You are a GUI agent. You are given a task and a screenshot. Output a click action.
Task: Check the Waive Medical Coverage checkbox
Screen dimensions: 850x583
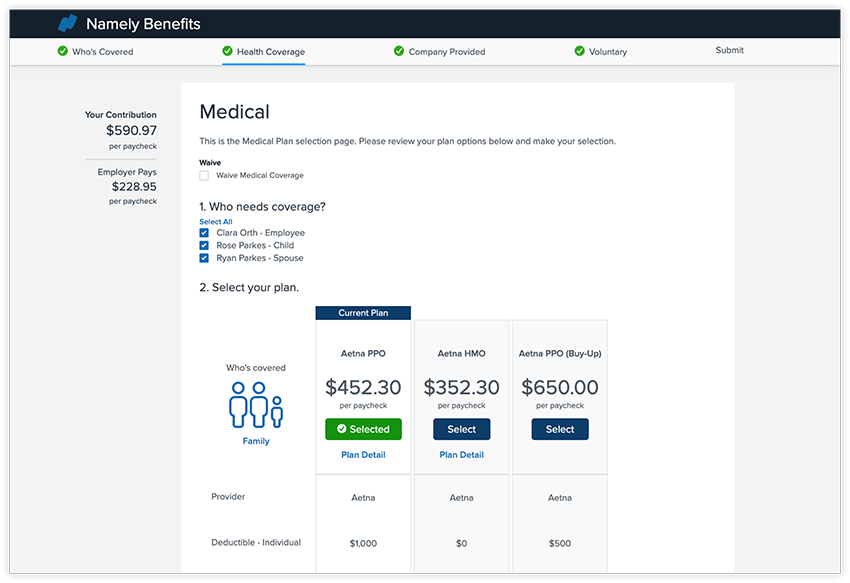coord(204,174)
